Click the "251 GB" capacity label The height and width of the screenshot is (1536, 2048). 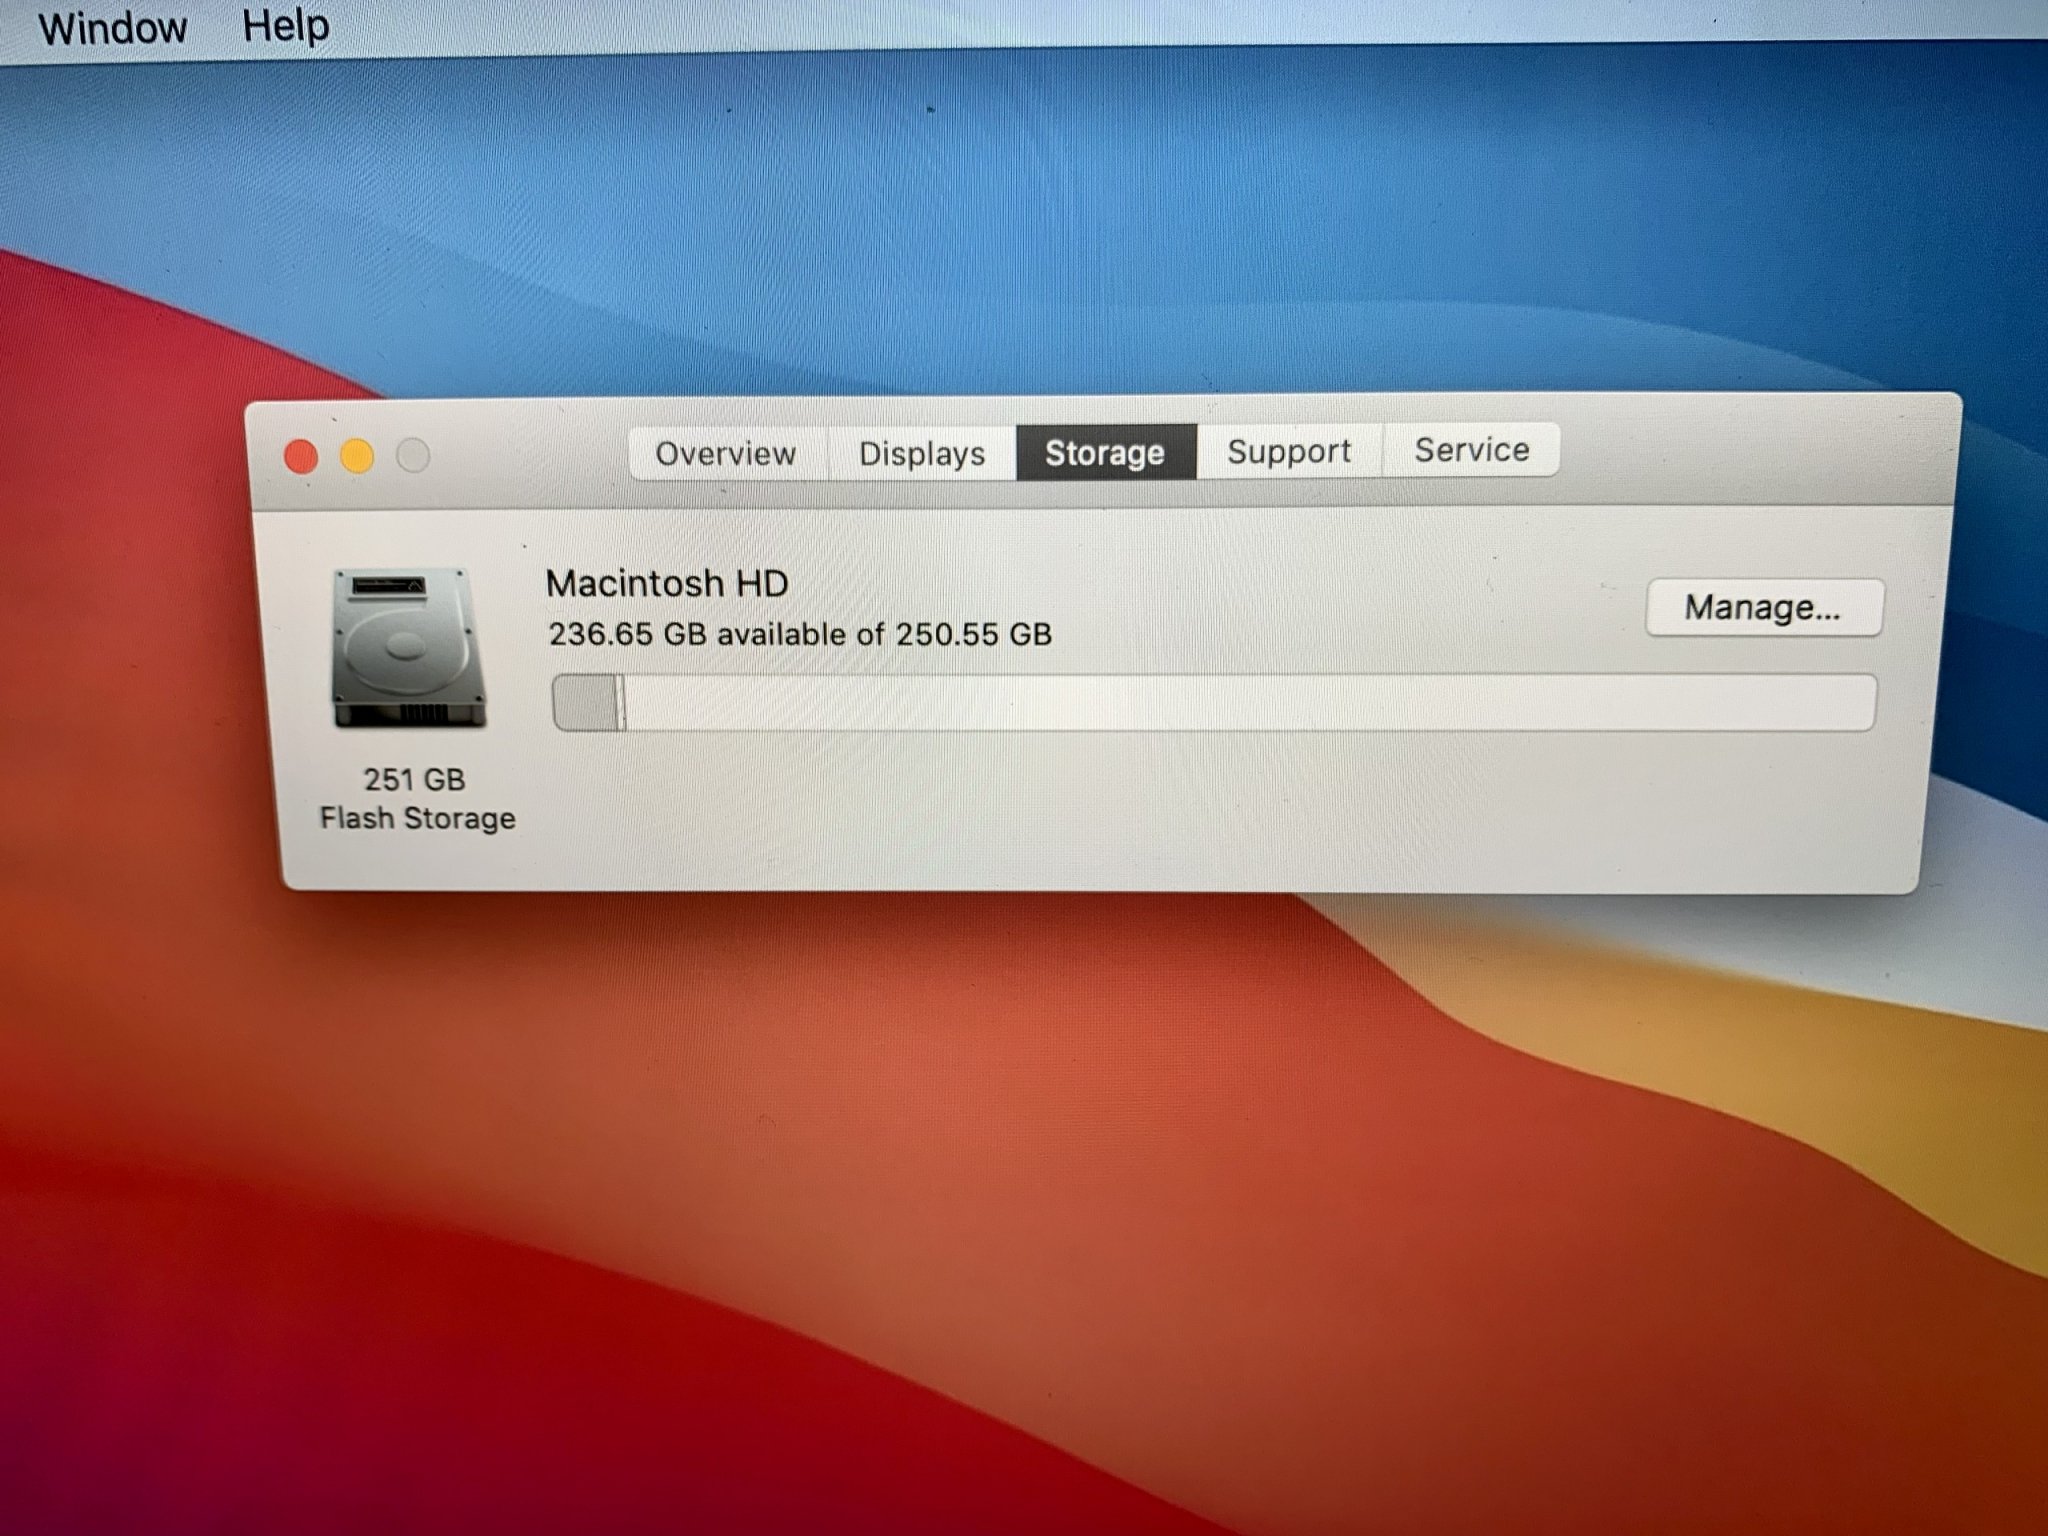(x=414, y=779)
